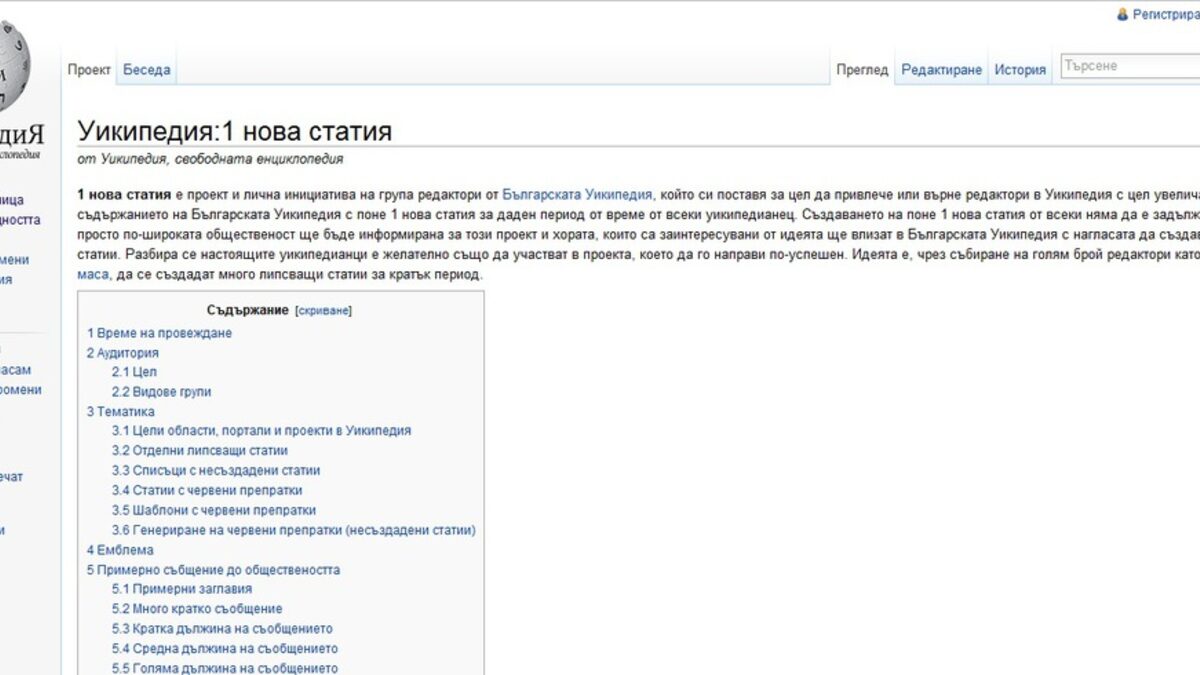Go to 5.4 Средна дължина на съобщението

tap(225, 649)
